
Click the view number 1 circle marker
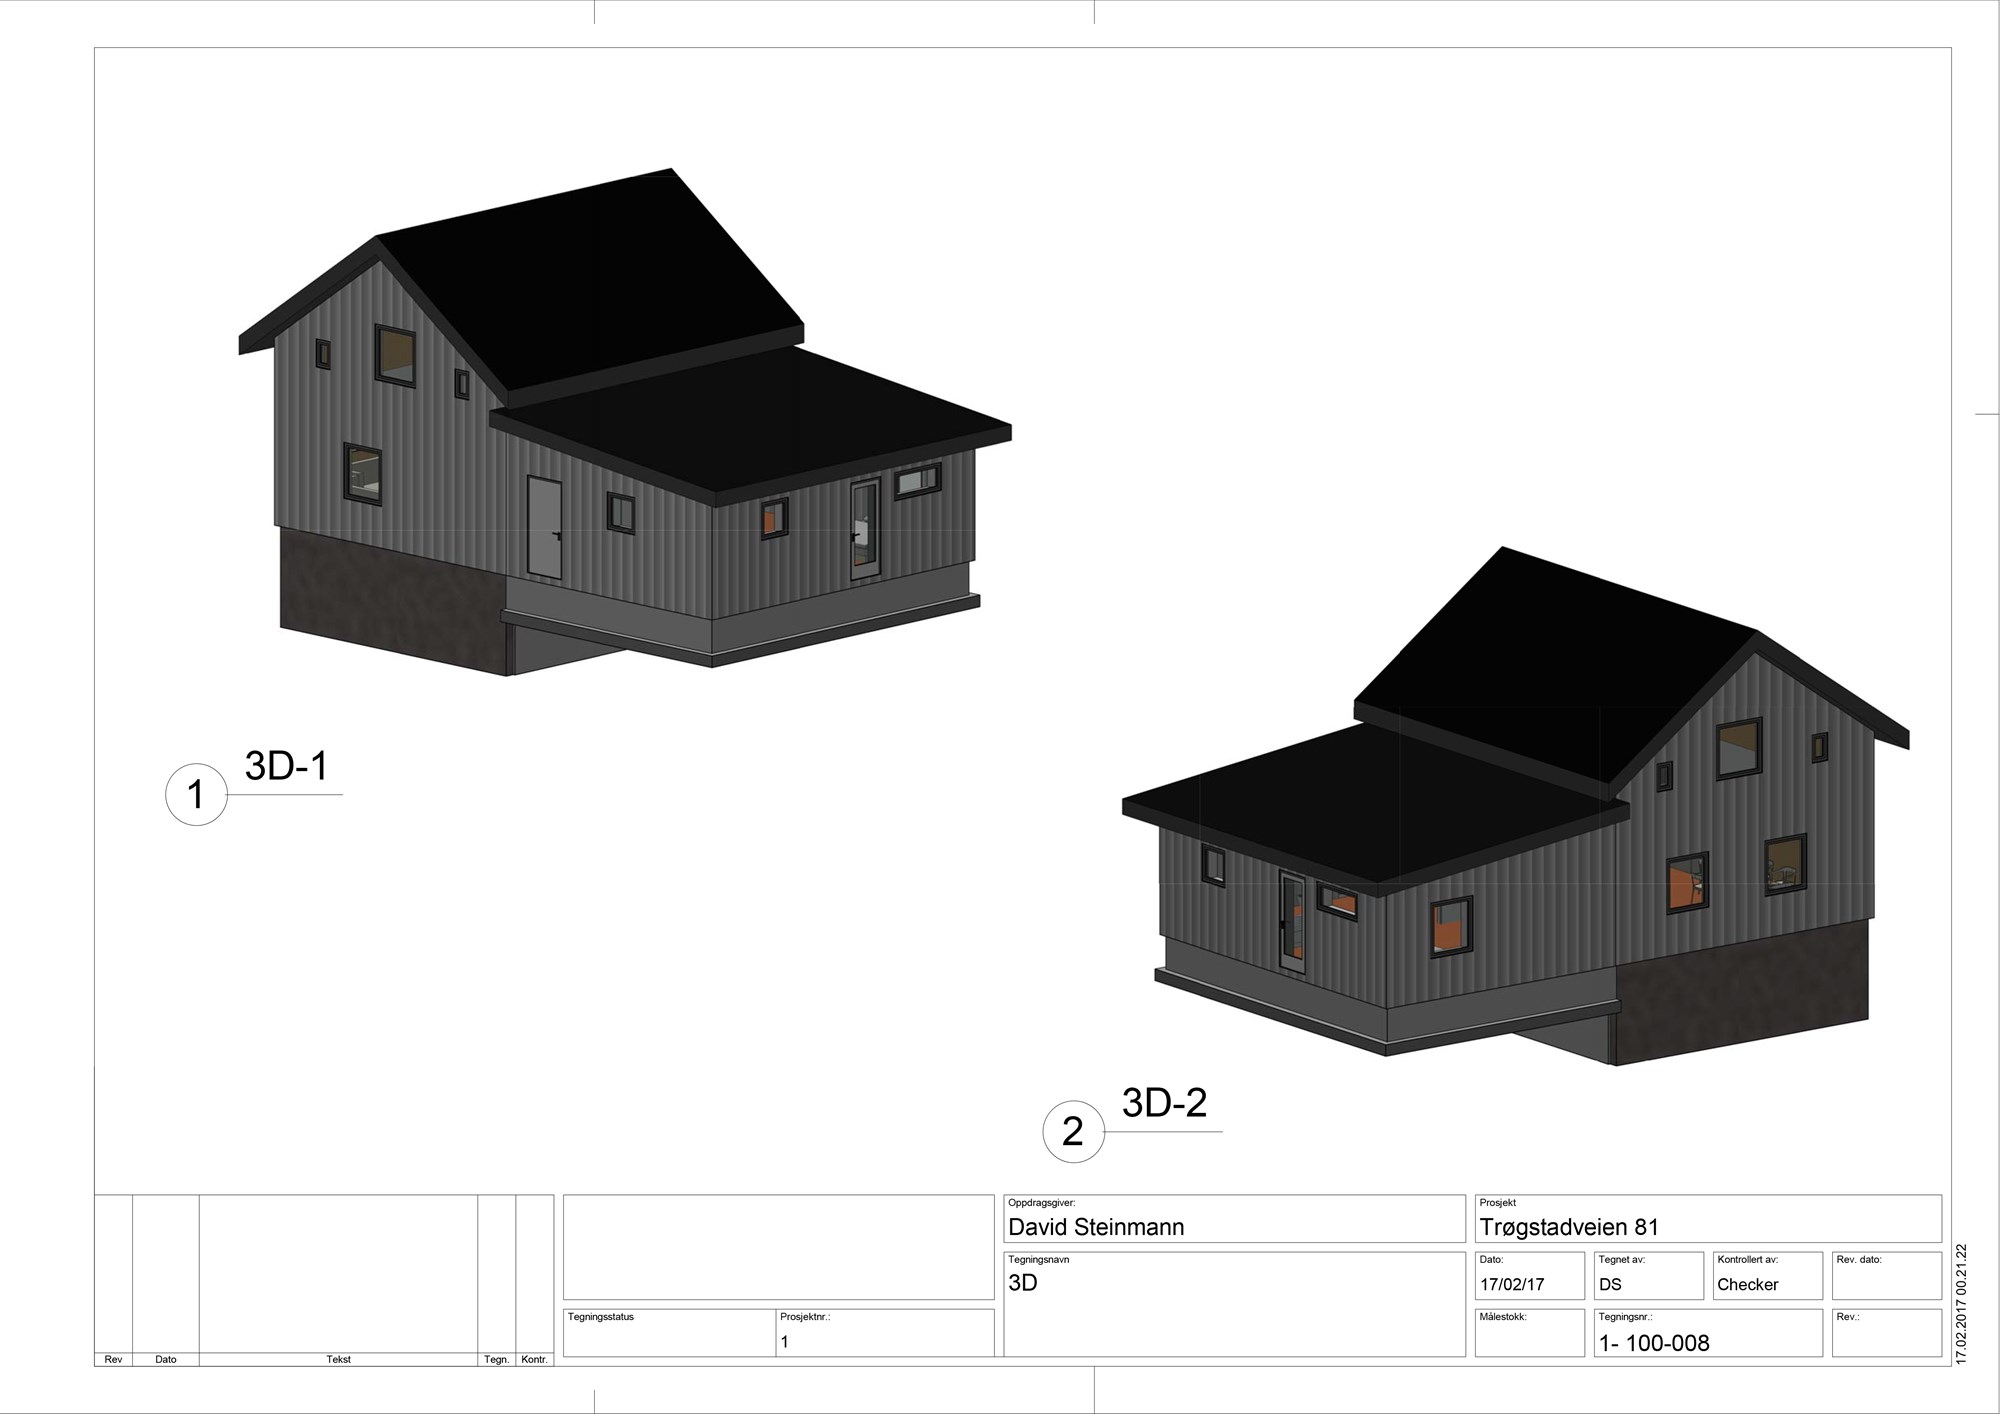[x=196, y=795]
